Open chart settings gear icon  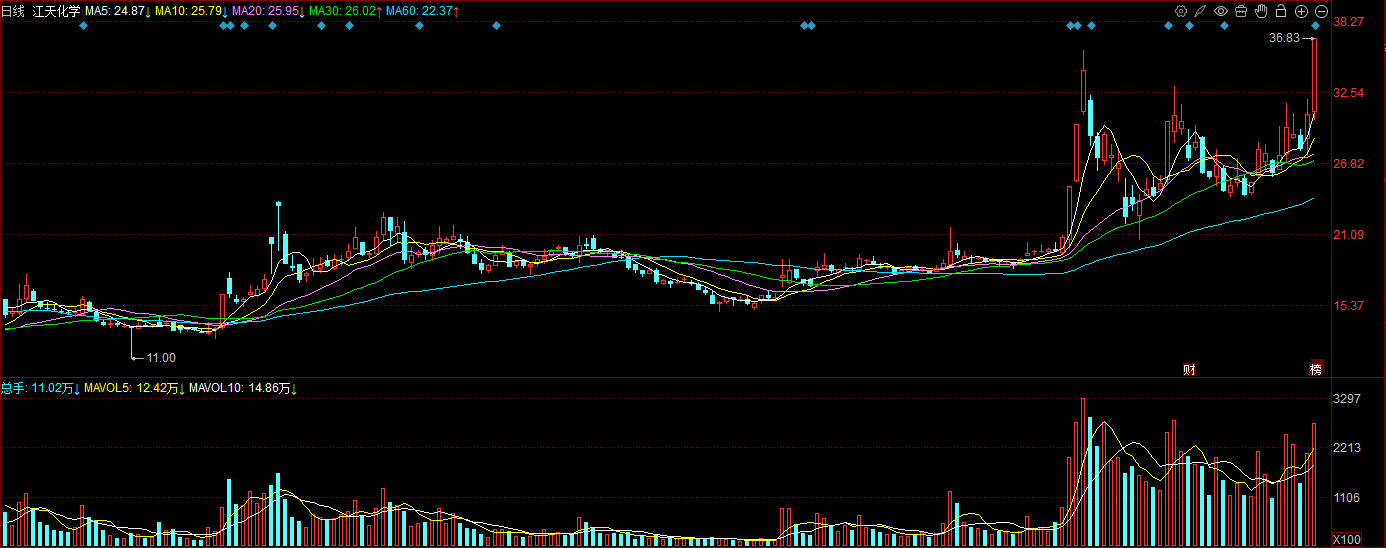[1181, 11]
